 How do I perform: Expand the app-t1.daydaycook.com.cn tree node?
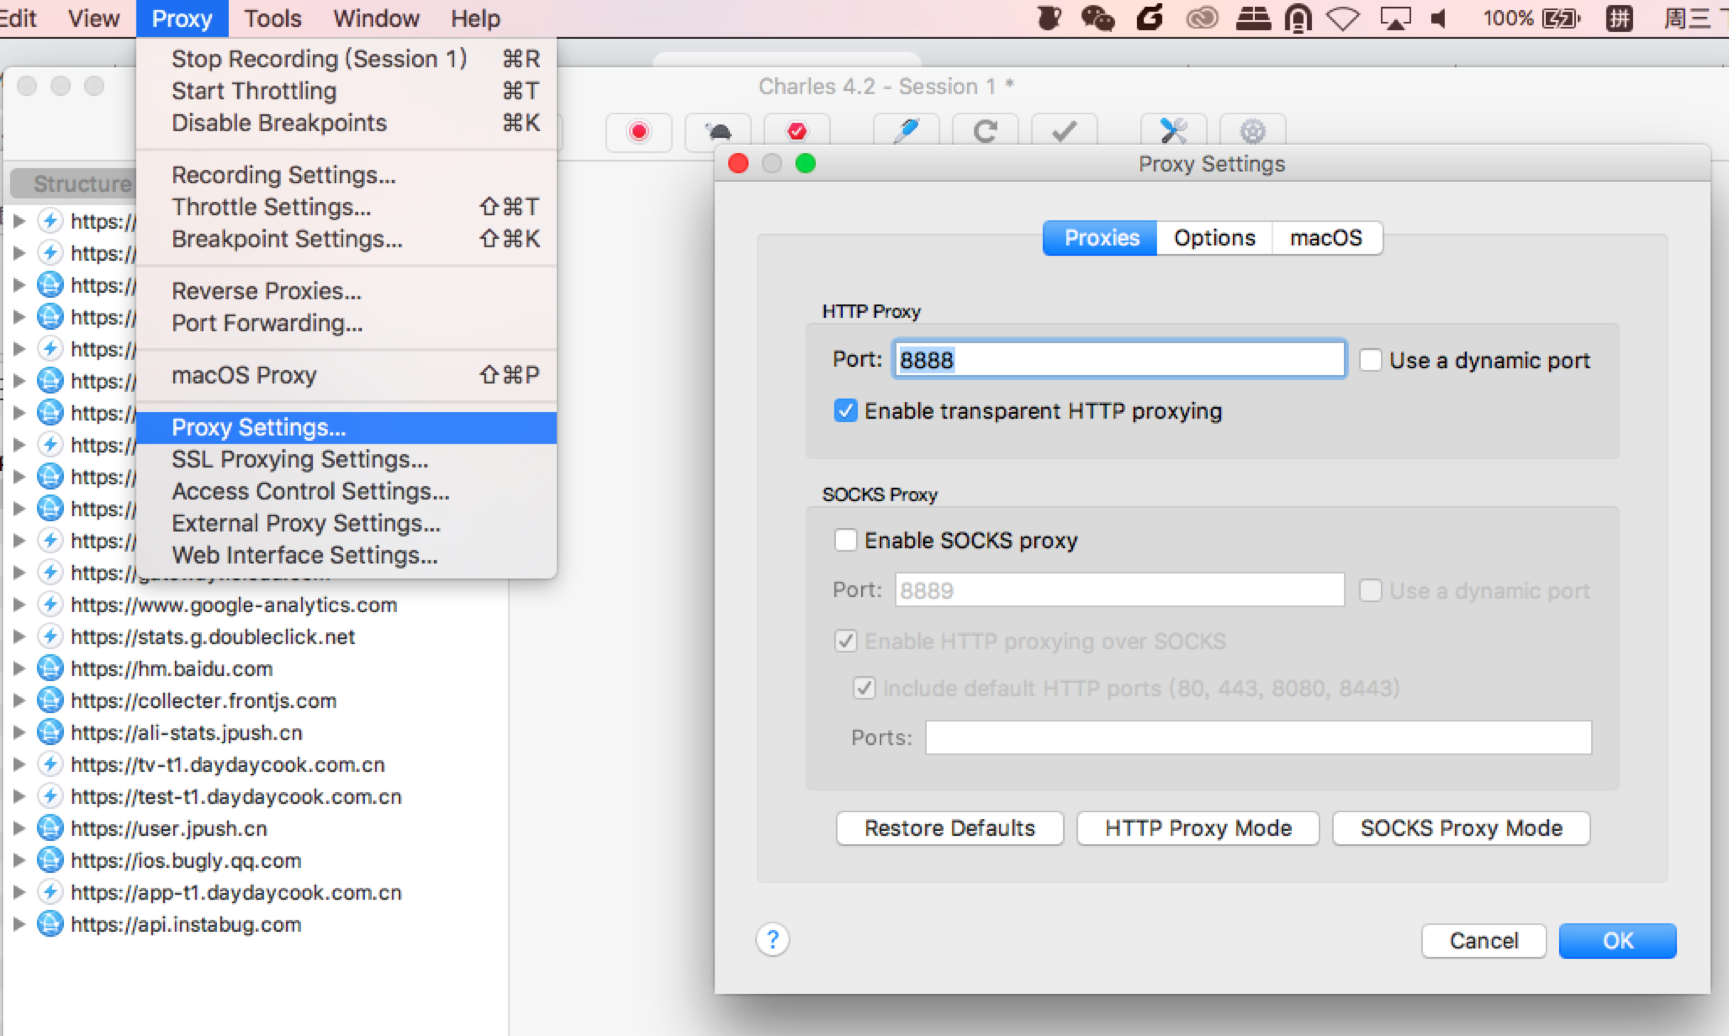18,892
